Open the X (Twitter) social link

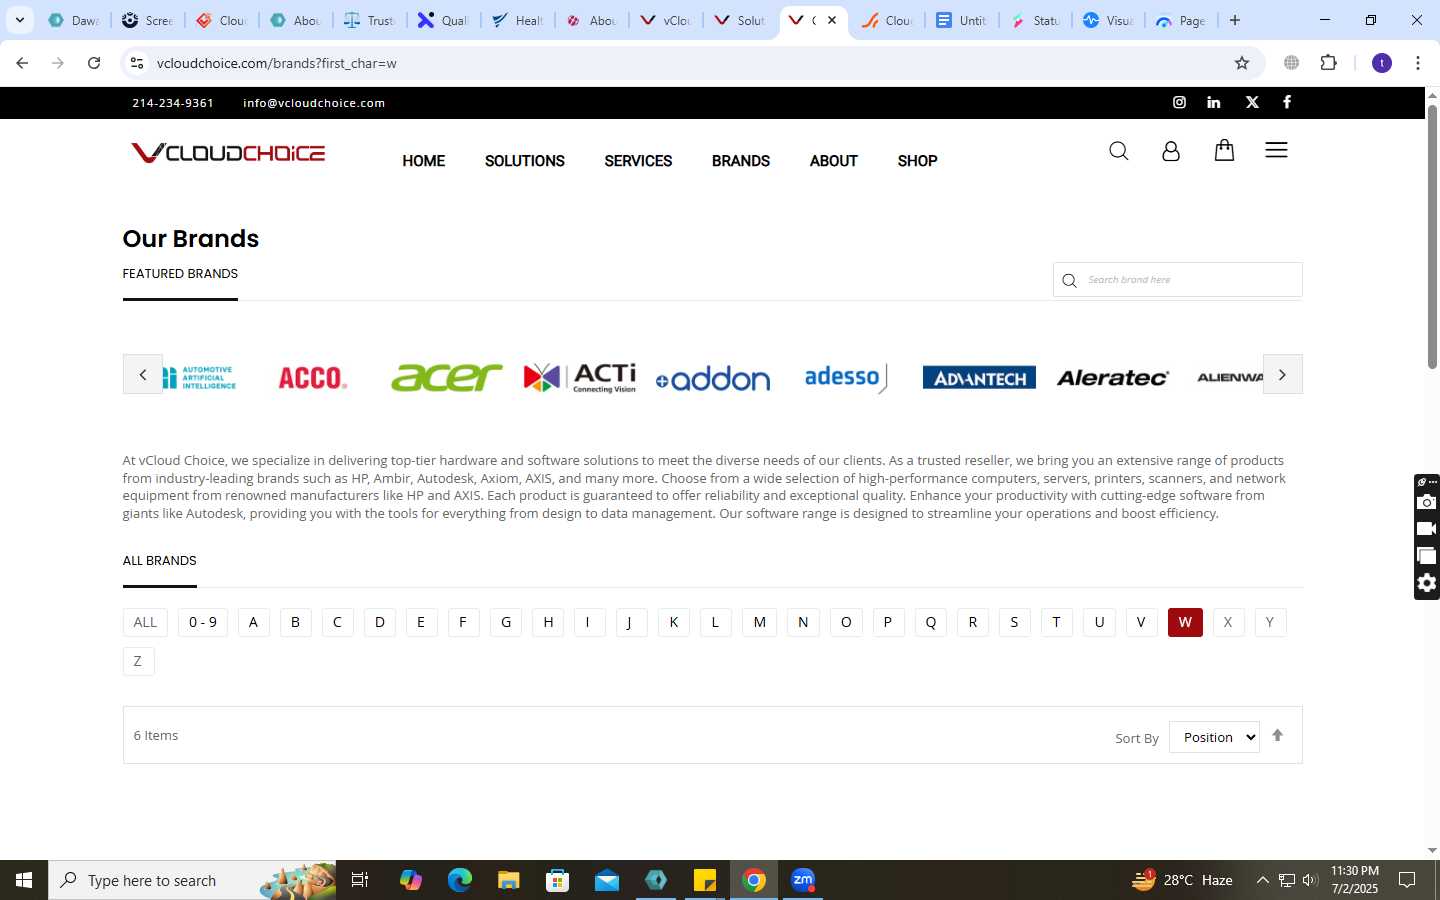1252,102
